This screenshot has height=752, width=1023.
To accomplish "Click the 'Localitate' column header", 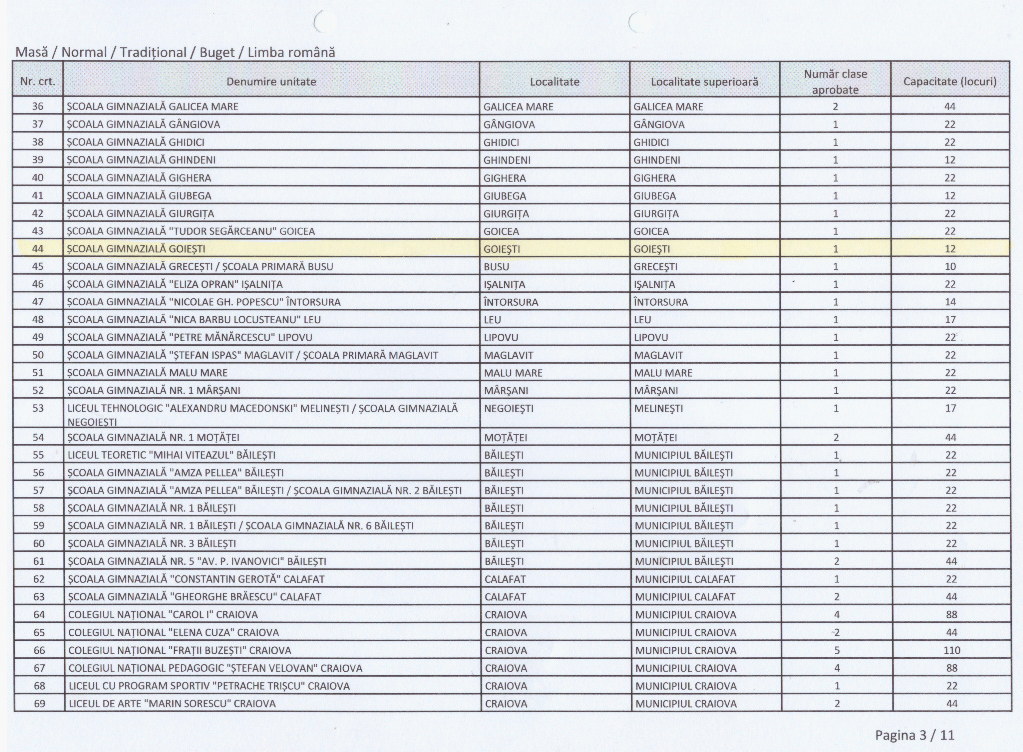I will point(555,81).
